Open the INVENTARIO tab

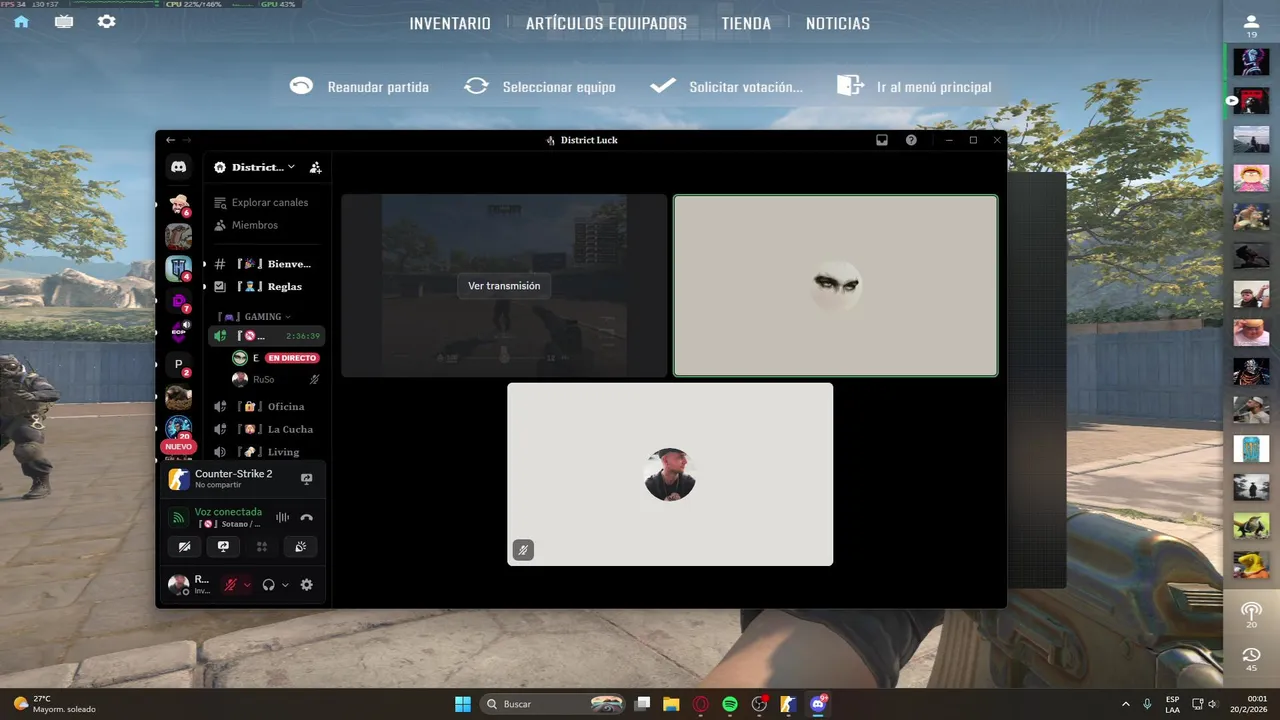click(450, 23)
